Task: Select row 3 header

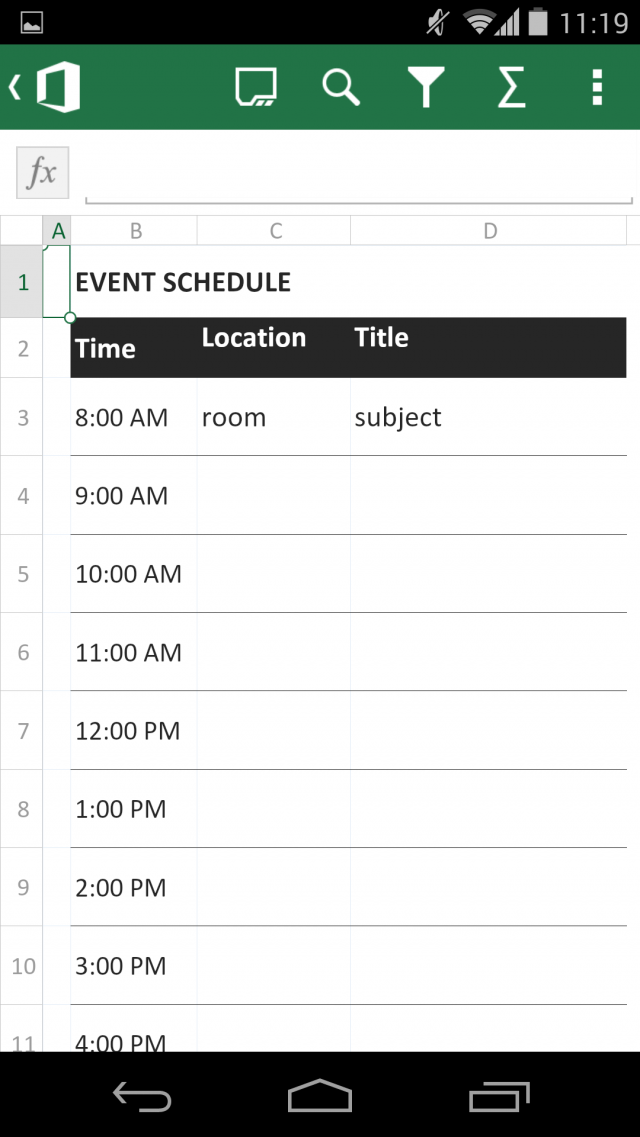Action: point(22,417)
